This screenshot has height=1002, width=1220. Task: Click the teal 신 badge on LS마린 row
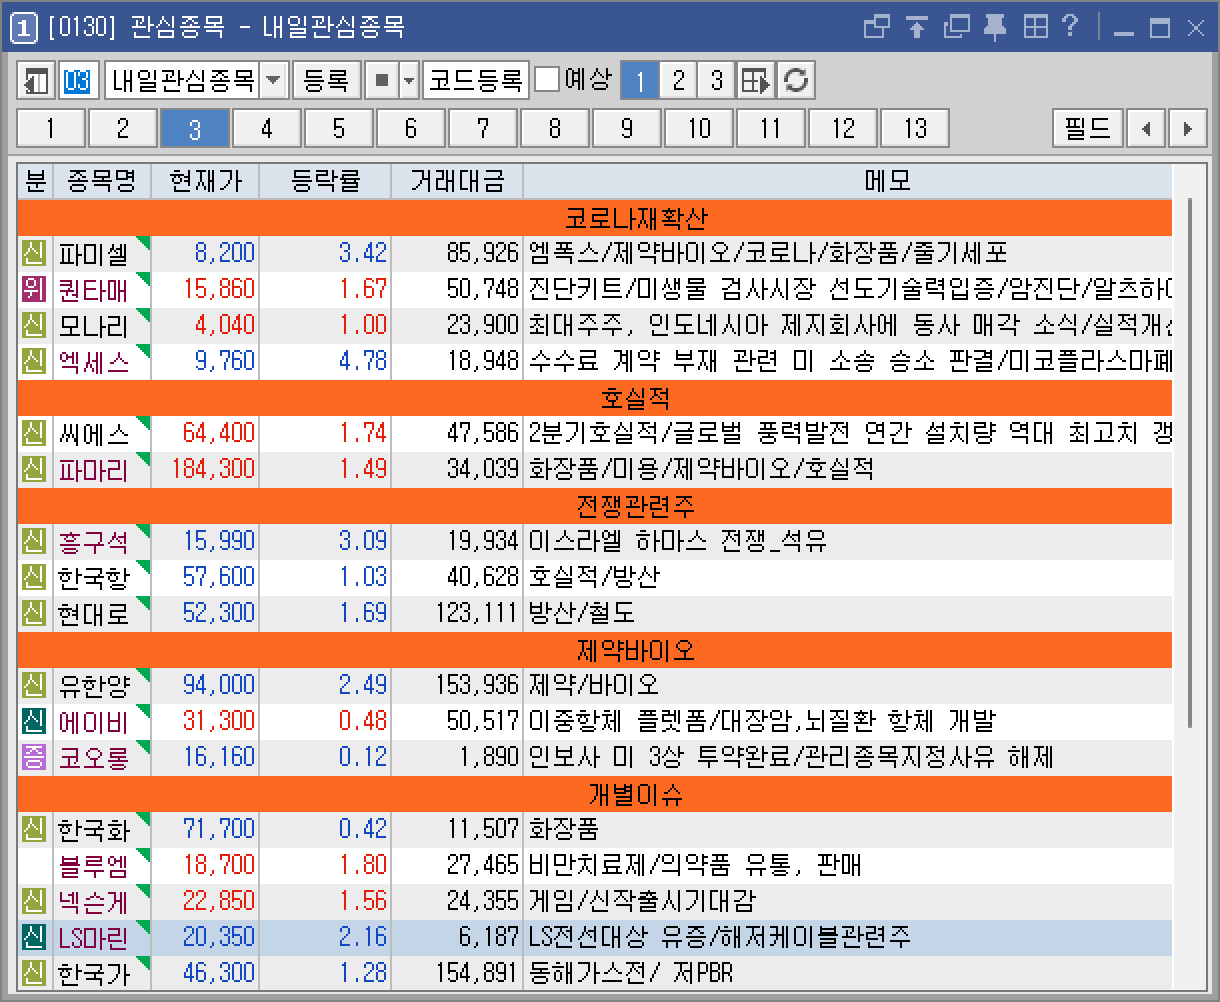(34, 936)
